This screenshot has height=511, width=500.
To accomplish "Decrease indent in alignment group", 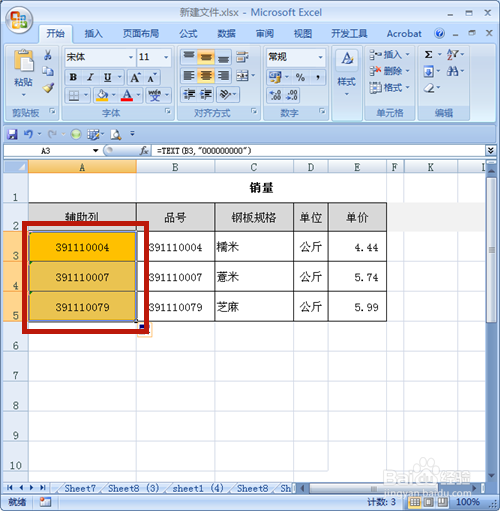I will tap(189, 95).
